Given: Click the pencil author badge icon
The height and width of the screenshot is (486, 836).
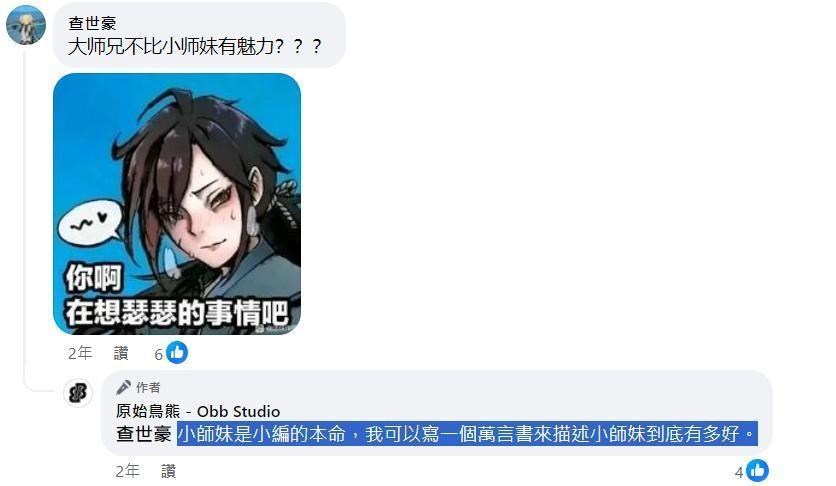Looking at the screenshot, I should tap(123, 387).
